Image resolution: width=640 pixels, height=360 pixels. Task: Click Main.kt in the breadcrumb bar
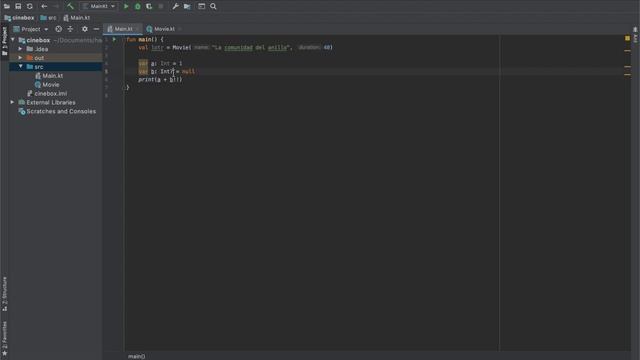click(x=77, y=18)
